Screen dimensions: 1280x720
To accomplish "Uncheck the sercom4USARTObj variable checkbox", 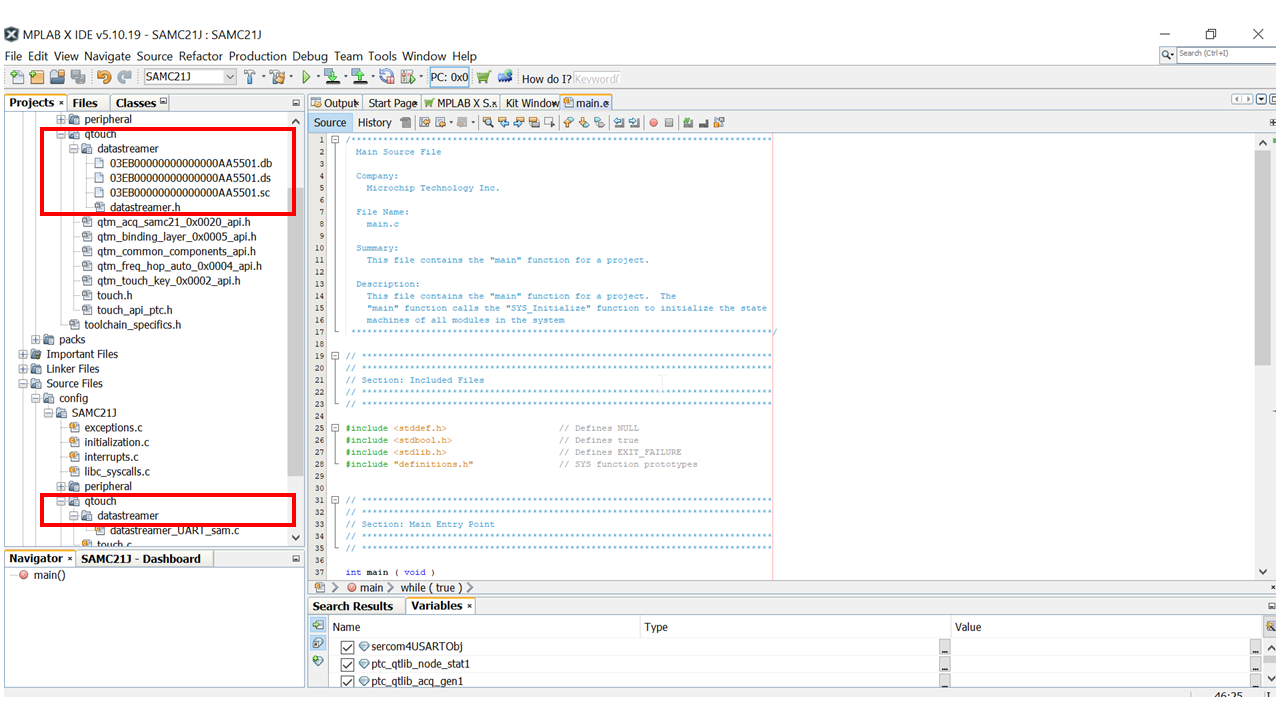I will coord(348,647).
